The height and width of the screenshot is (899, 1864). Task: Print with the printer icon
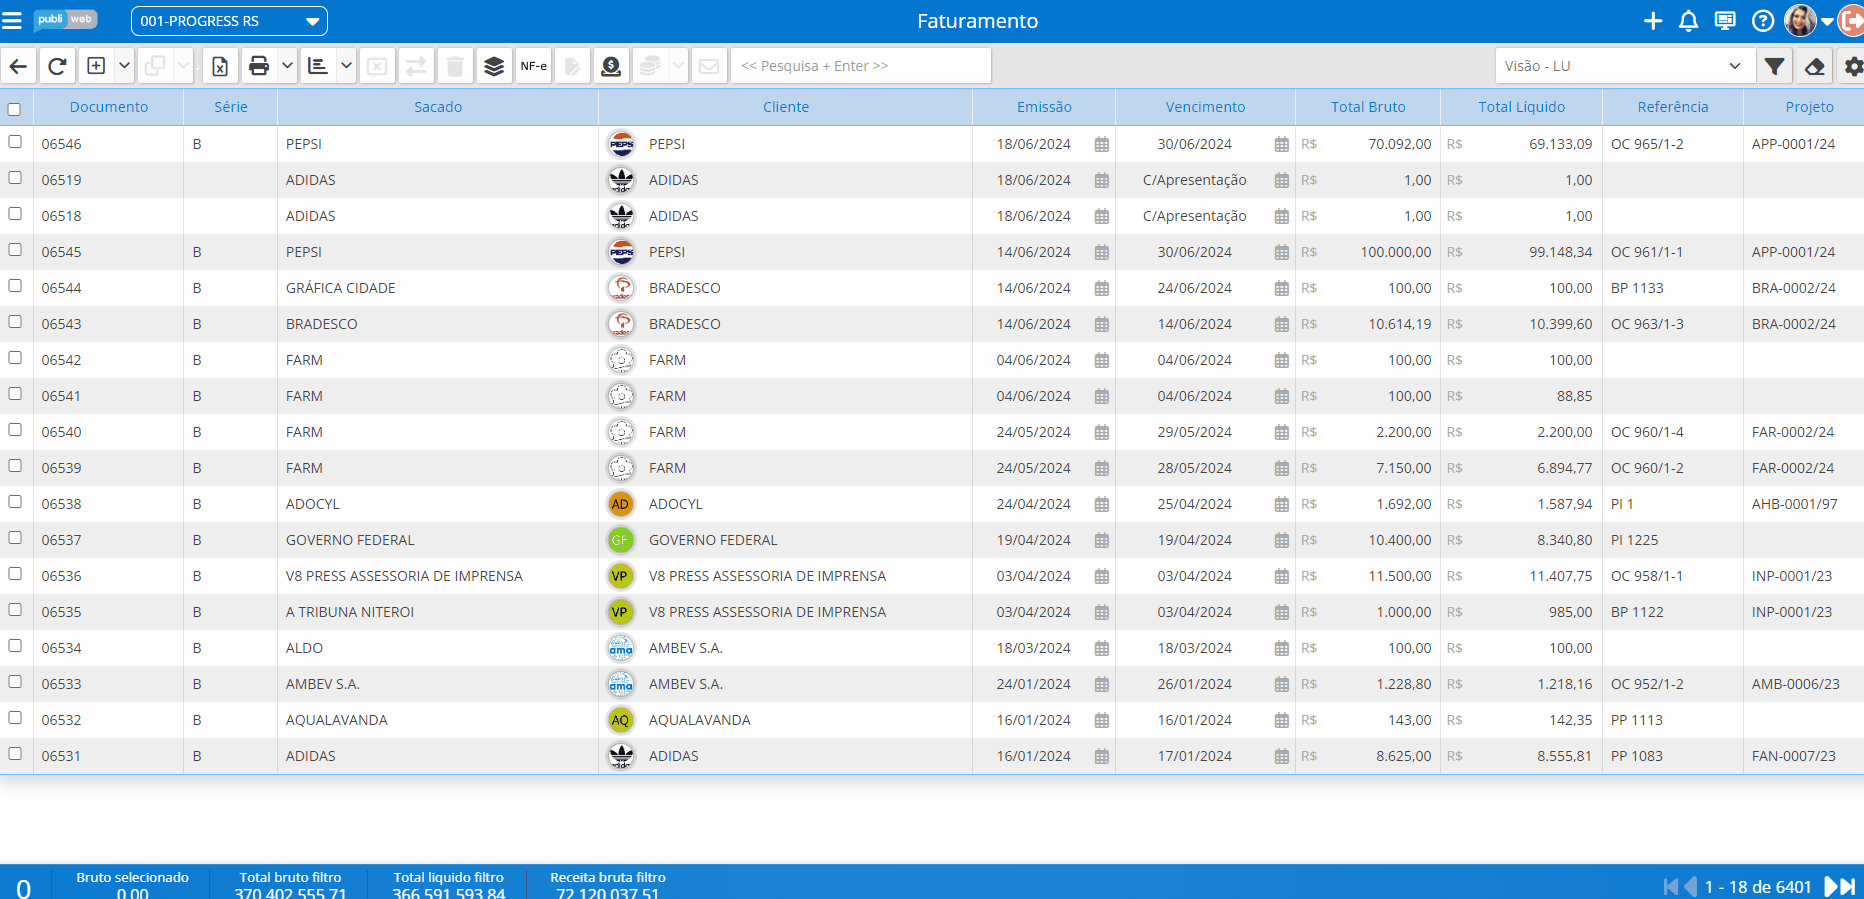(259, 66)
